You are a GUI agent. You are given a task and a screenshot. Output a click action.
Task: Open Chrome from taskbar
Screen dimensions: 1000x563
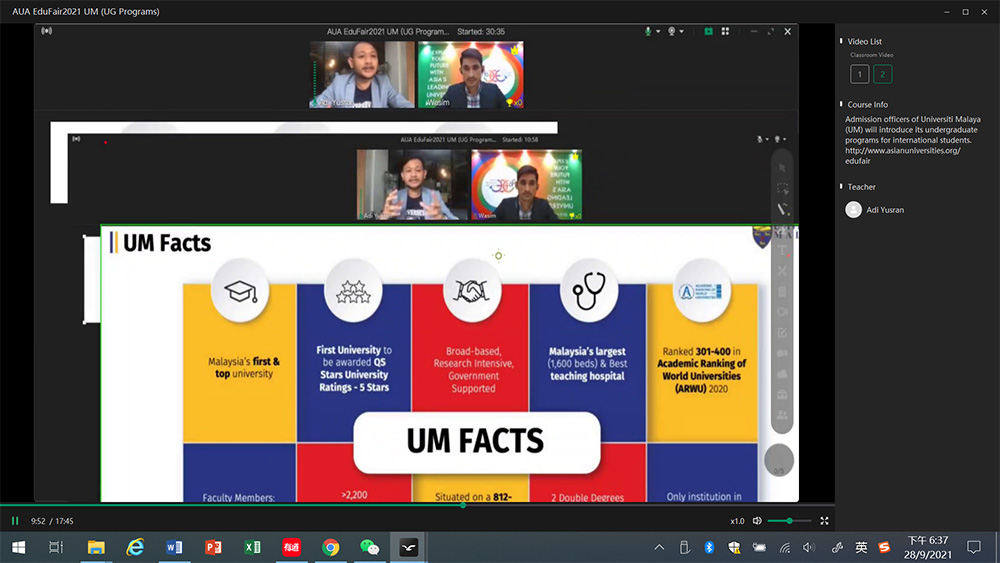[x=330, y=547]
